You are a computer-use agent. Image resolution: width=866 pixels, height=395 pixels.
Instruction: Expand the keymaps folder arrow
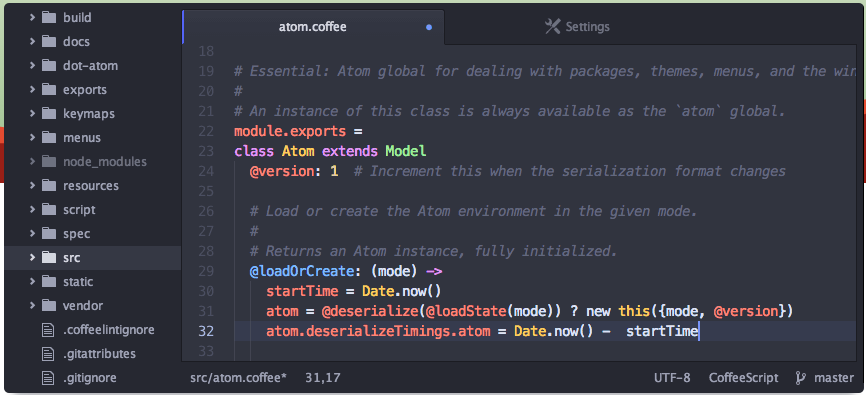(x=32, y=114)
